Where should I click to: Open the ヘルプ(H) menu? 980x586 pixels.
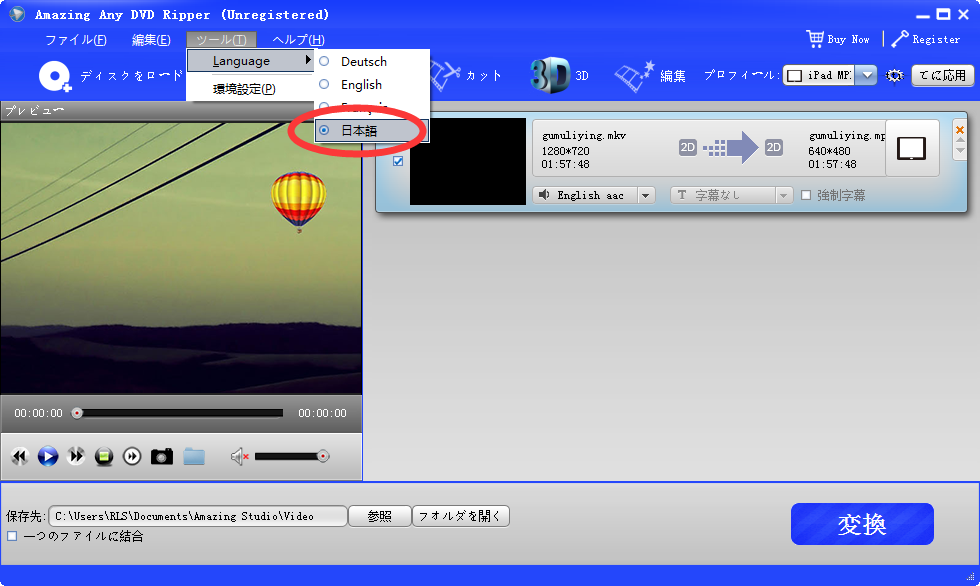[x=298, y=40]
